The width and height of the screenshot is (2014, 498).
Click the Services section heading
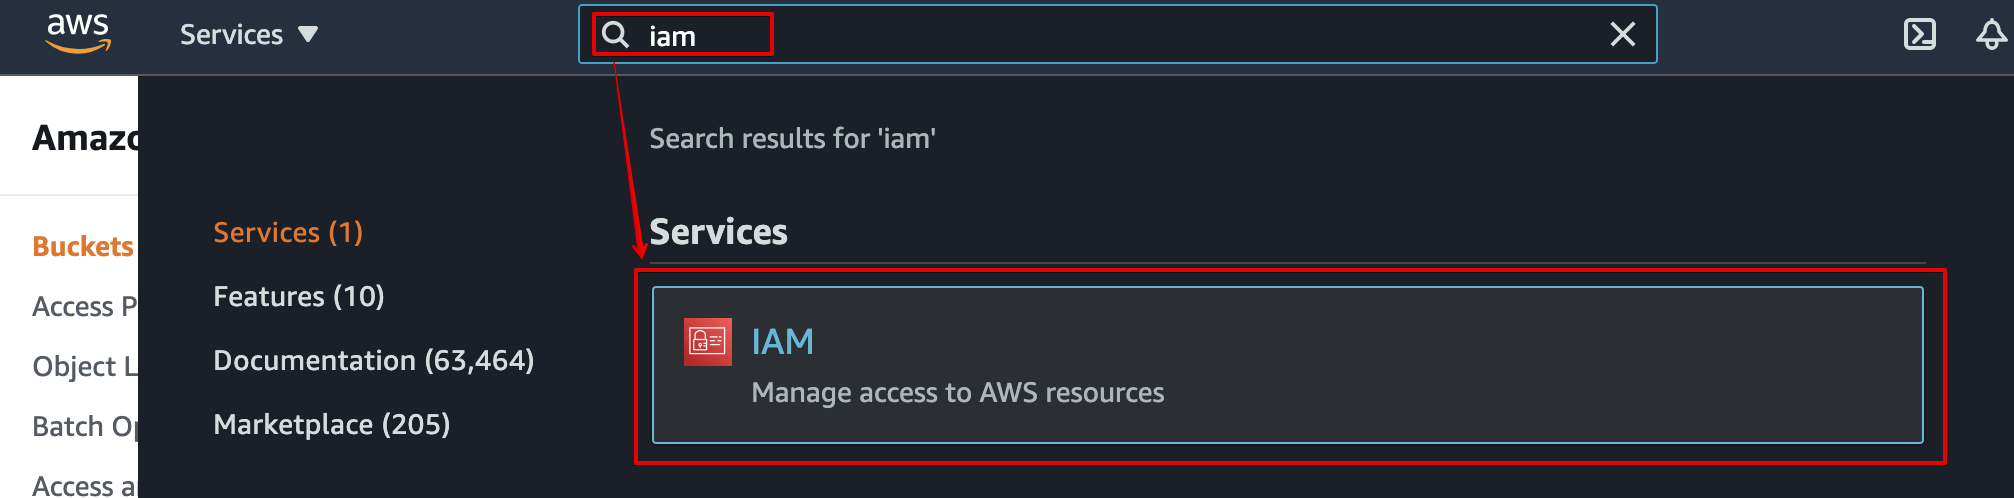[718, 232]
